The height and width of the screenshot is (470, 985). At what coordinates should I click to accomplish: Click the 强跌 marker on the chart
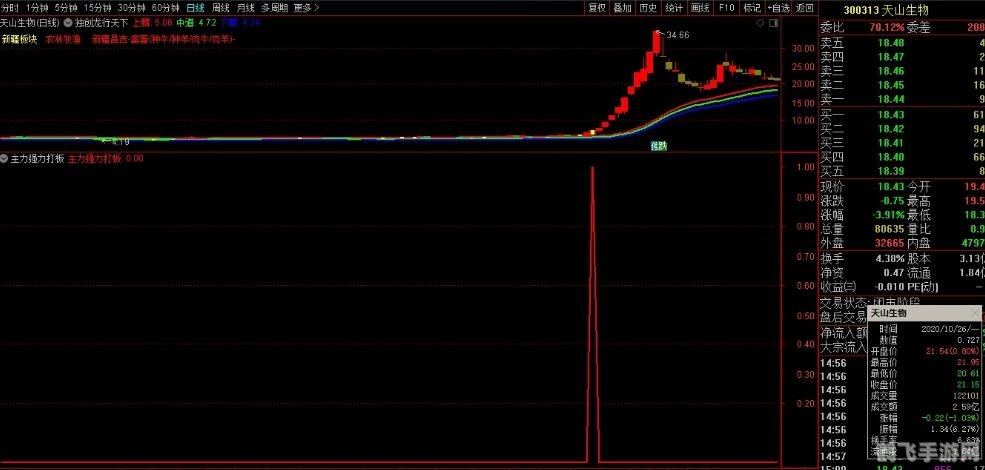[659, 145]
